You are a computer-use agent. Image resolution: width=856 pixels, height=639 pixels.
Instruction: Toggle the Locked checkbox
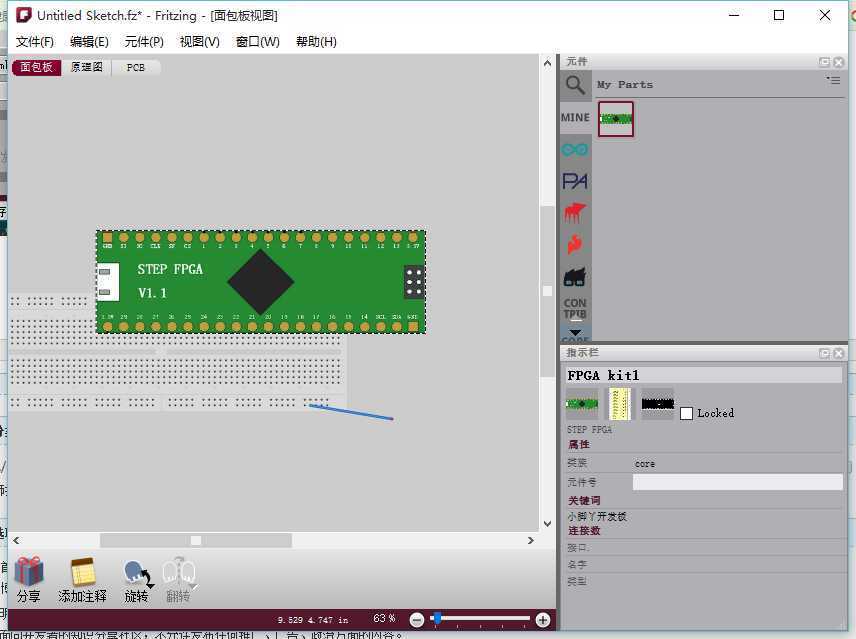(x=686, y=413)
